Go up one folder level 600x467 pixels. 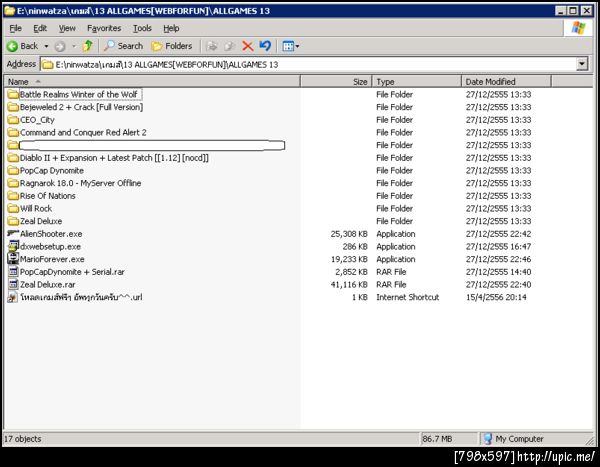point(88,46)
